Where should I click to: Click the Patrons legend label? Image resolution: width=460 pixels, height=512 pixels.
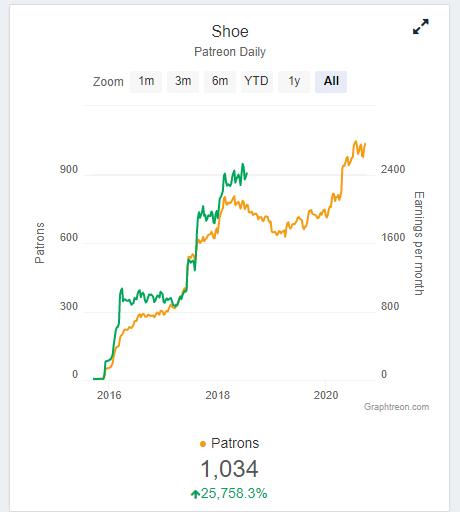click(235, 443)
